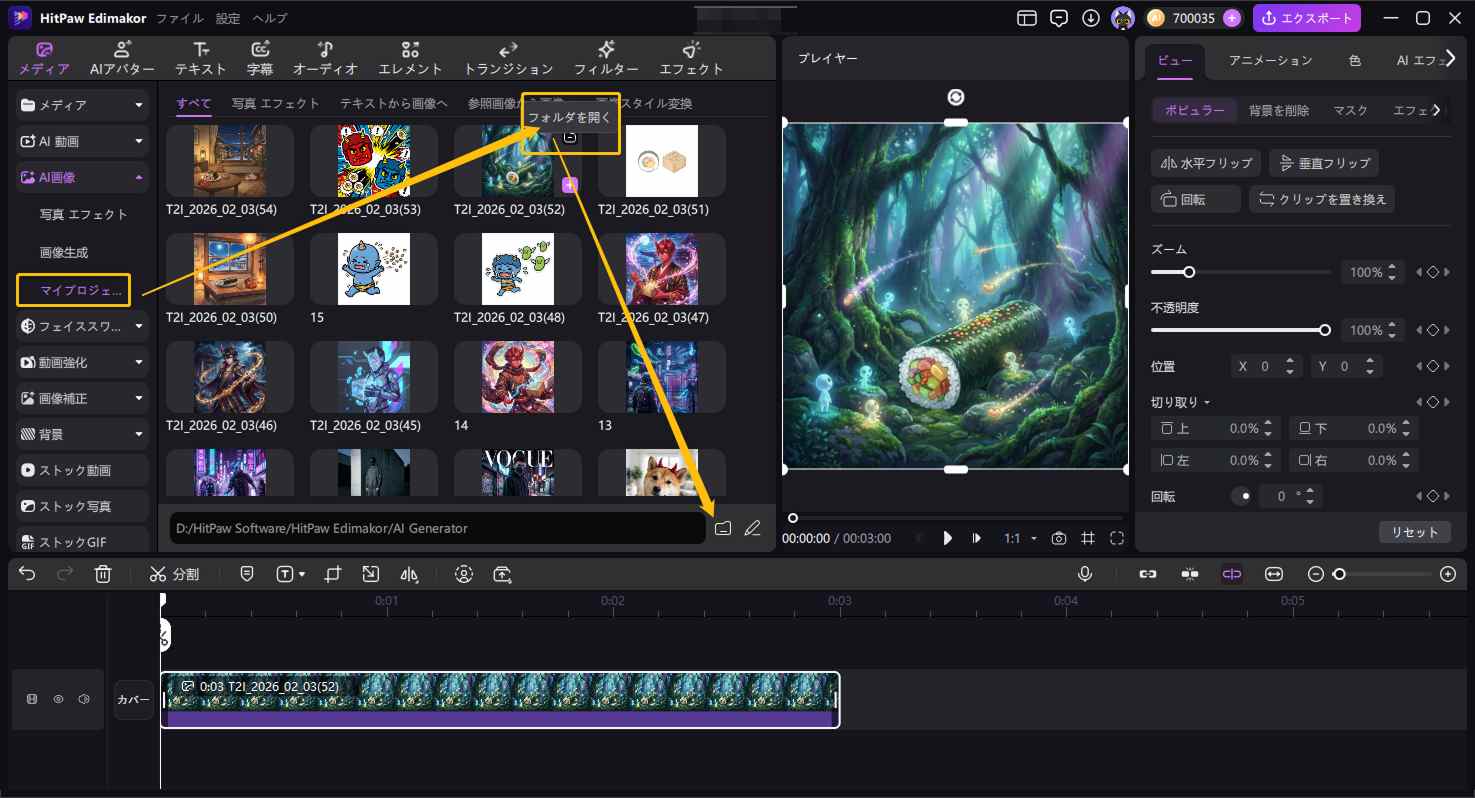
Task: Click the 不透明度 opacity slider
Action: click(x=1238, y=330)
